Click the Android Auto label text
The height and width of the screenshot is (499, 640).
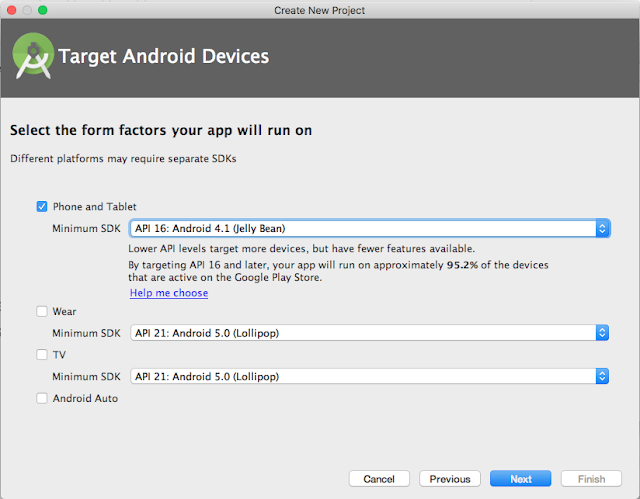click(x=85, y=398)
